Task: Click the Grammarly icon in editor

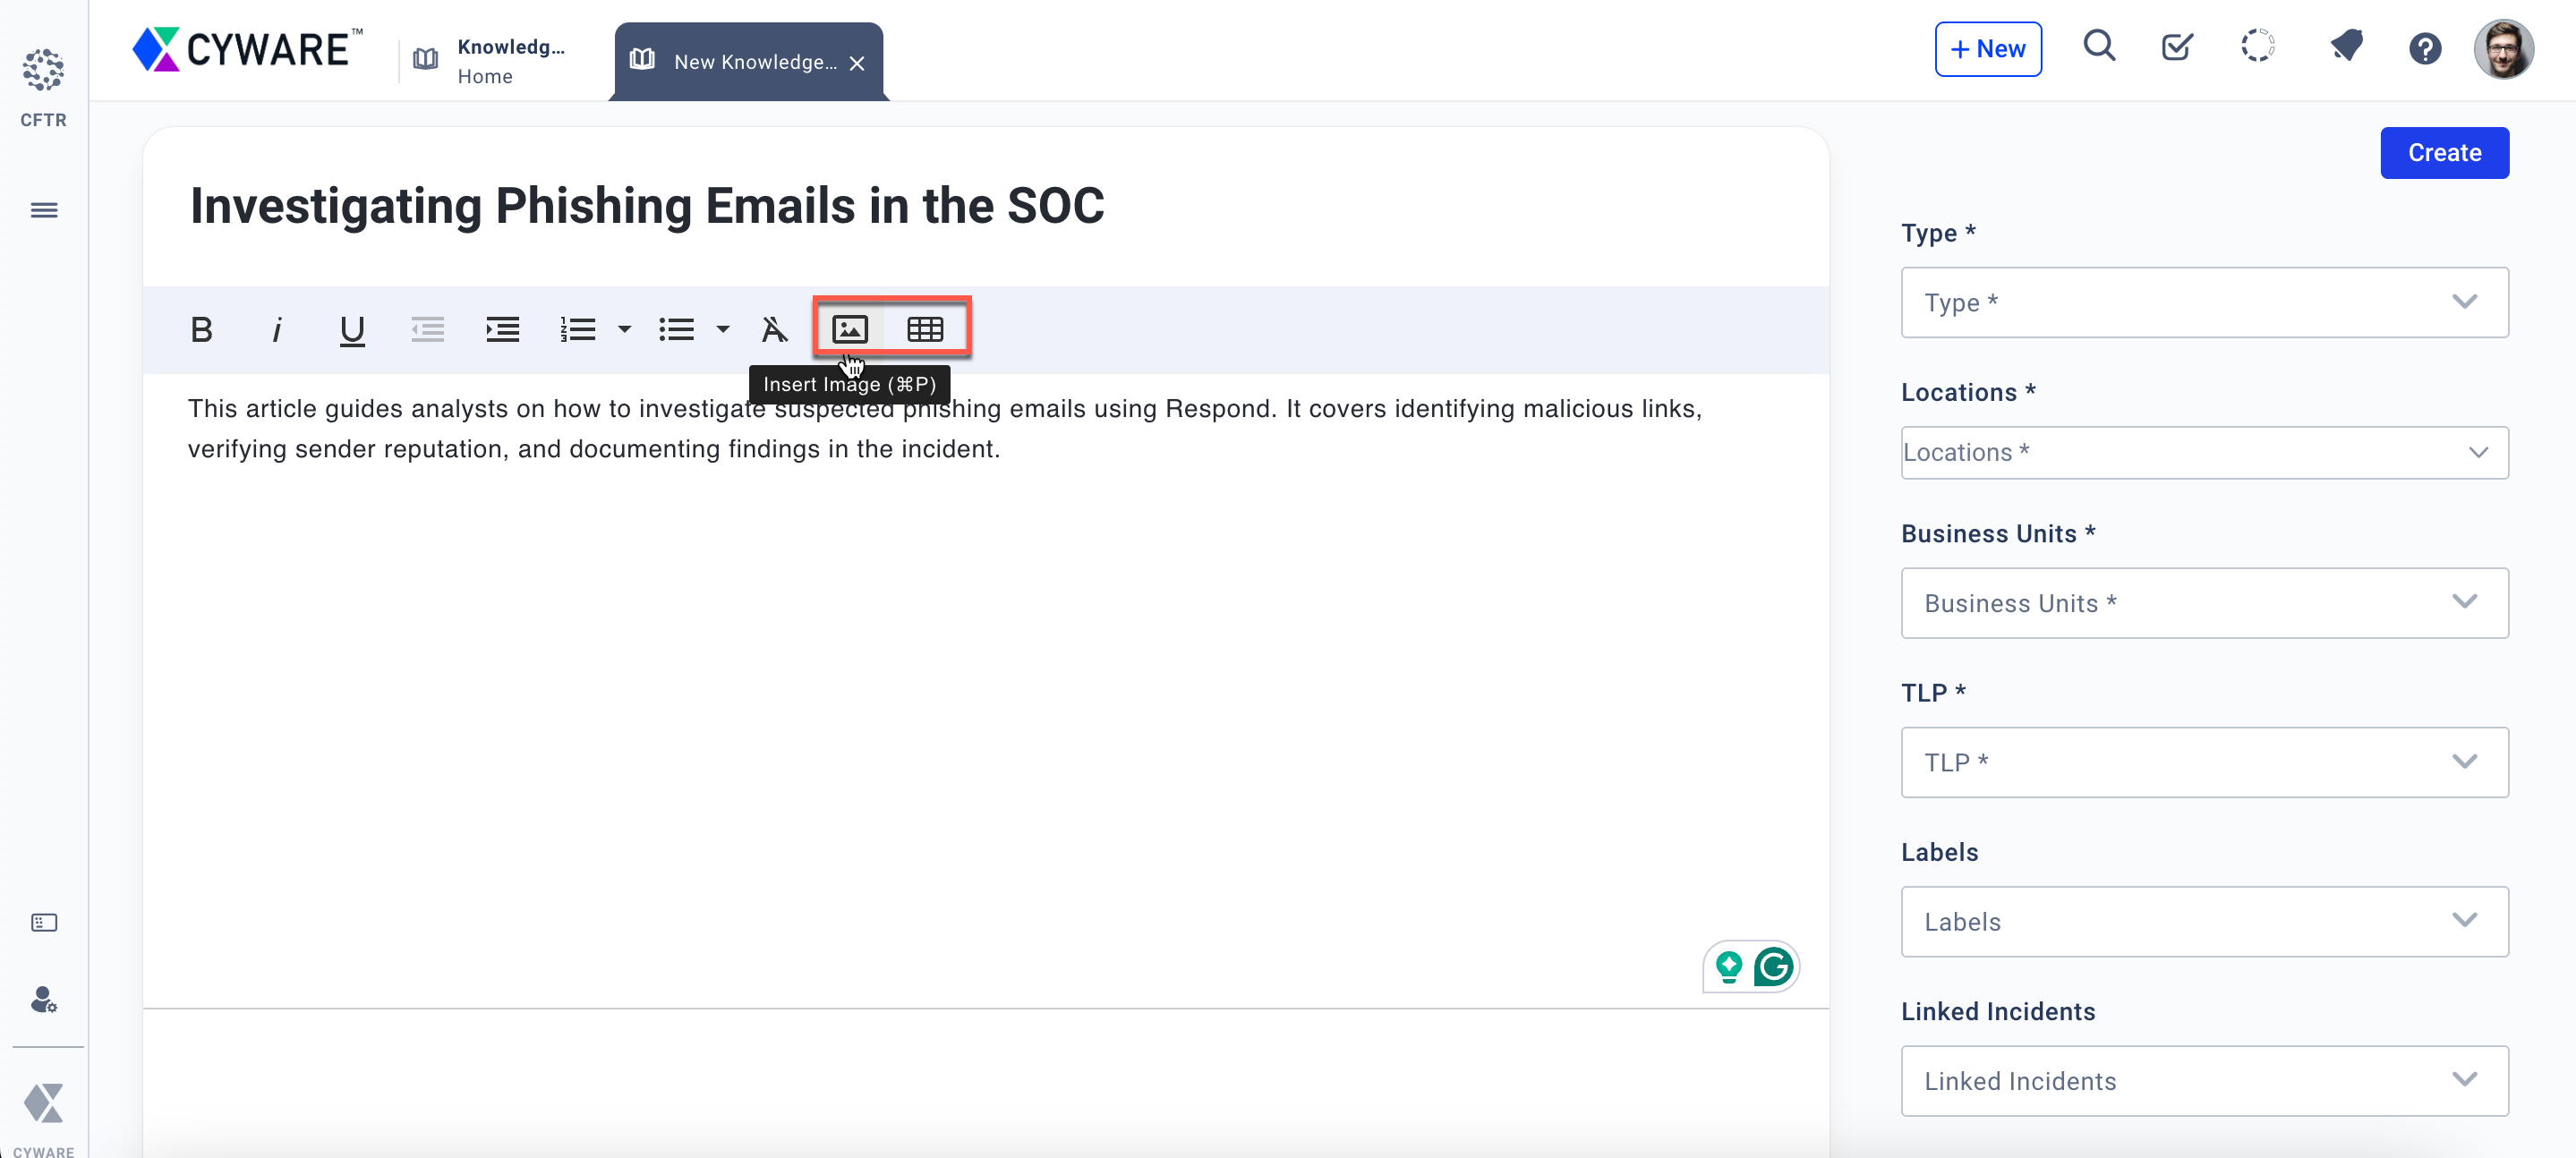Action: [1773, 967]
